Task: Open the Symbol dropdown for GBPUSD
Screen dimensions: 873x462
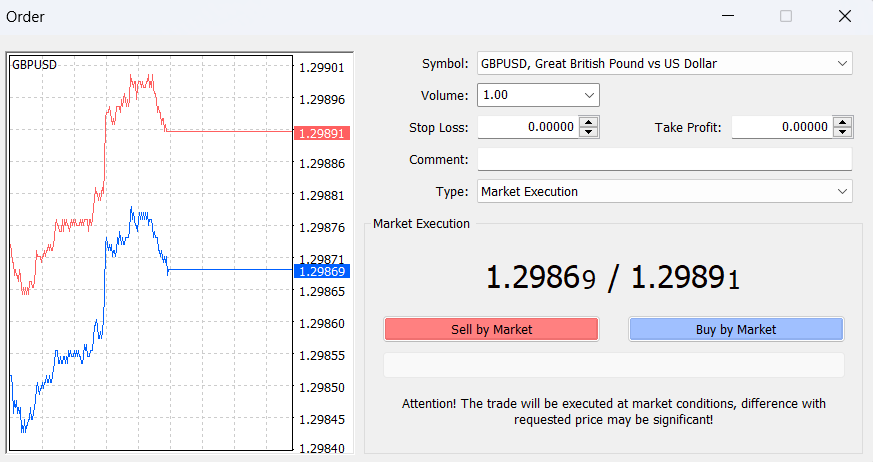Action: click(x=841, y=64)
